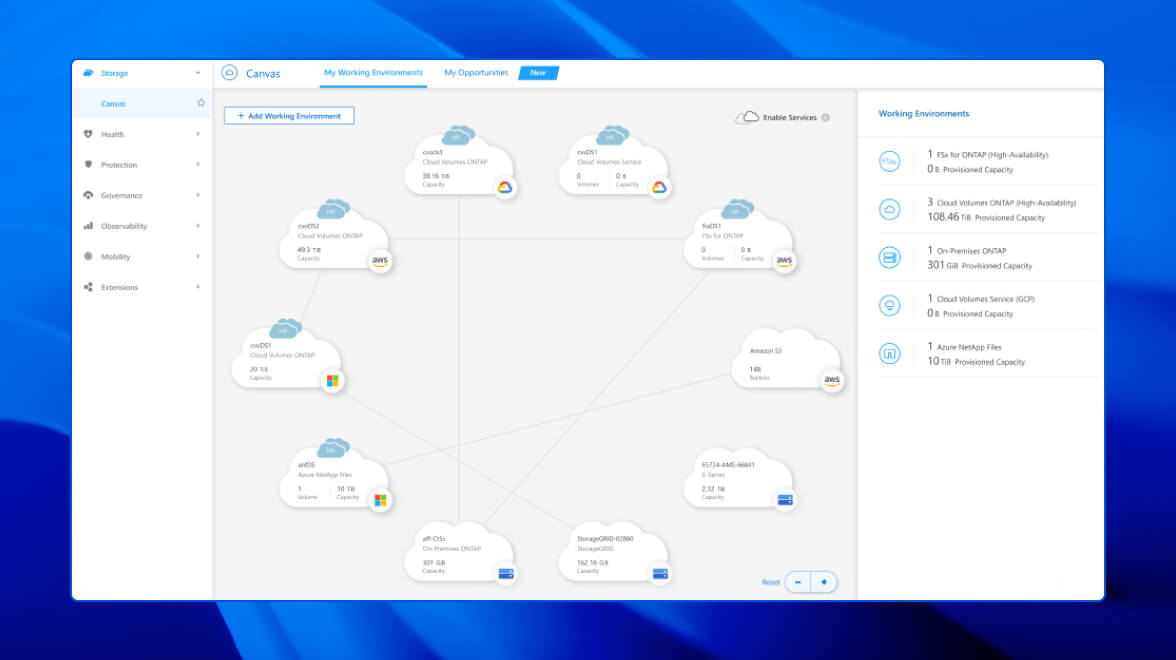
Task: Click the Azure NetApp Files icon
Action: 889,353
